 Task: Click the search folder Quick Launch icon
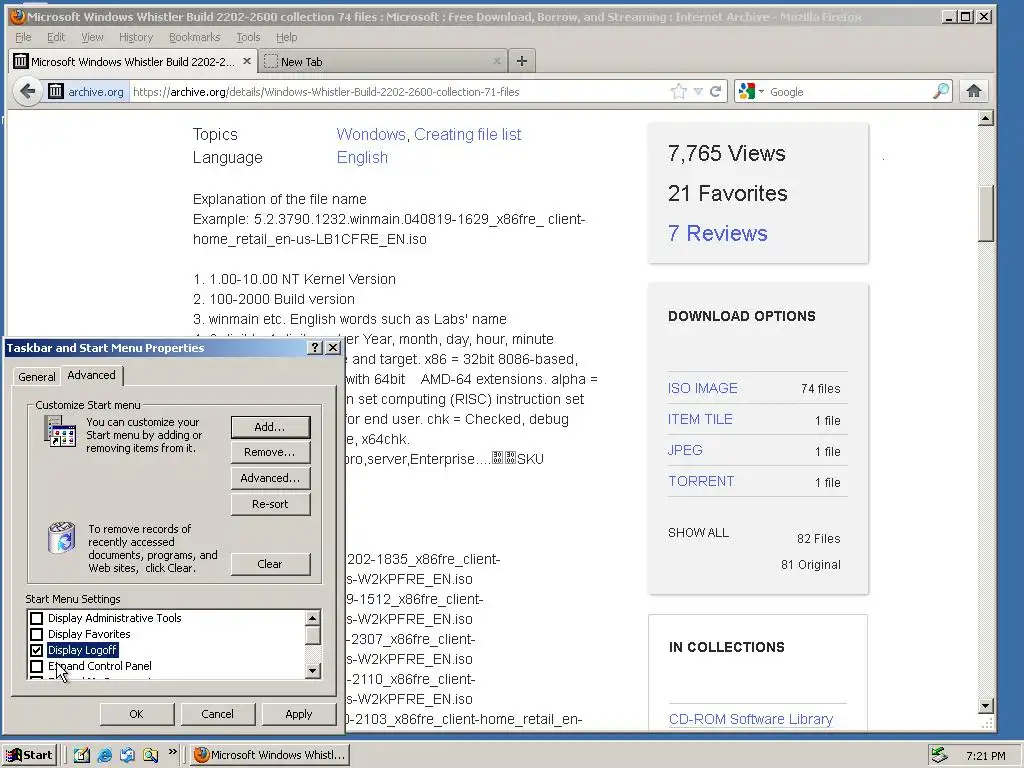[150, 755]
